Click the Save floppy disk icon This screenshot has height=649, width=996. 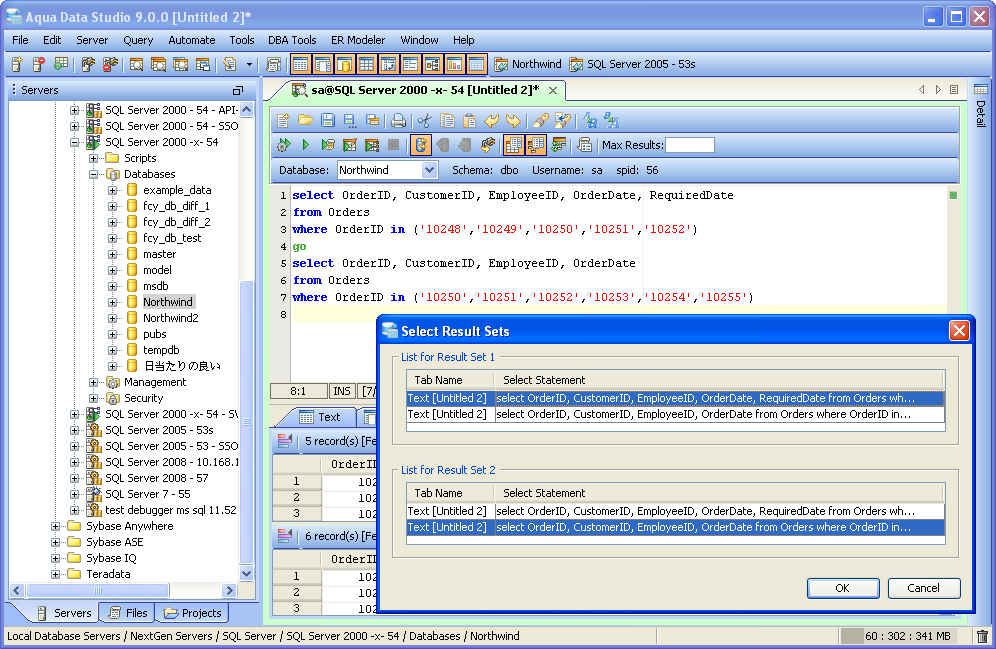point(328,120)
